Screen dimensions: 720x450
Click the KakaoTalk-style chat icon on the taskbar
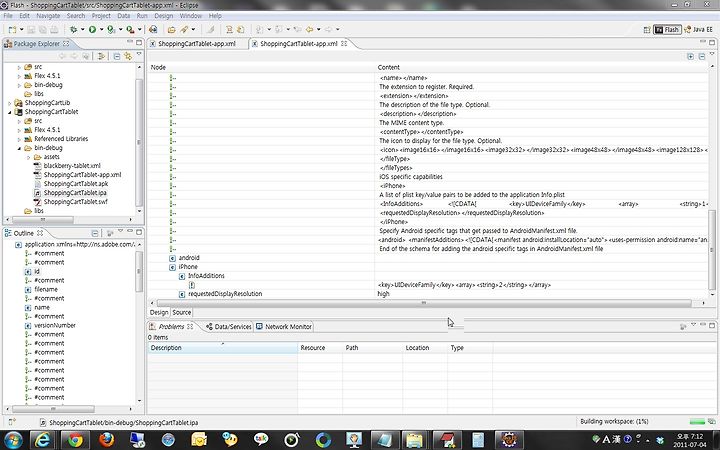pyautogui.click(x=261, y=440)
